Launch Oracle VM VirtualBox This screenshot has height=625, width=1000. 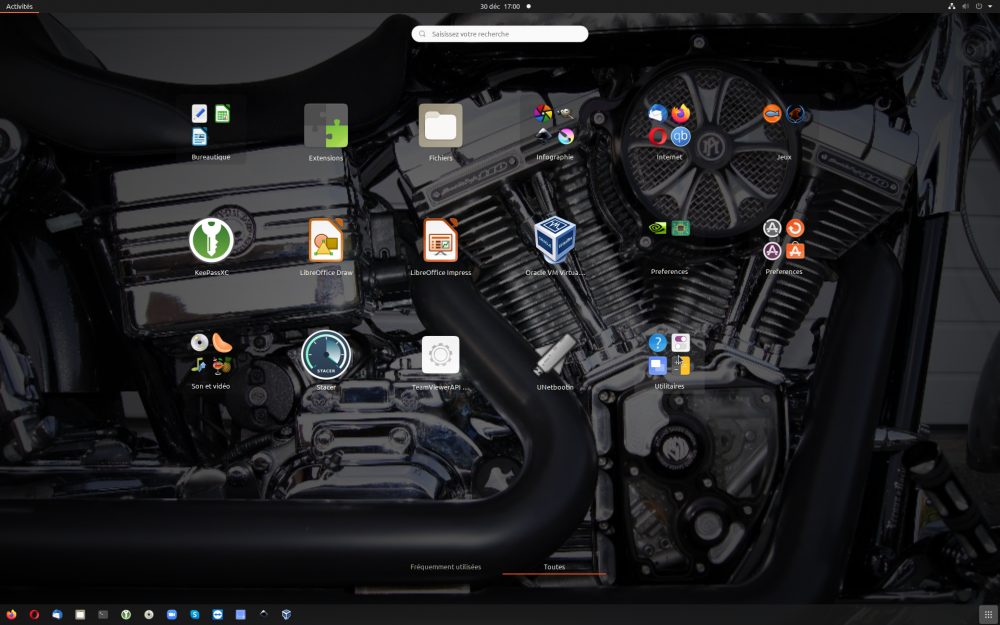tap(555, 241)
